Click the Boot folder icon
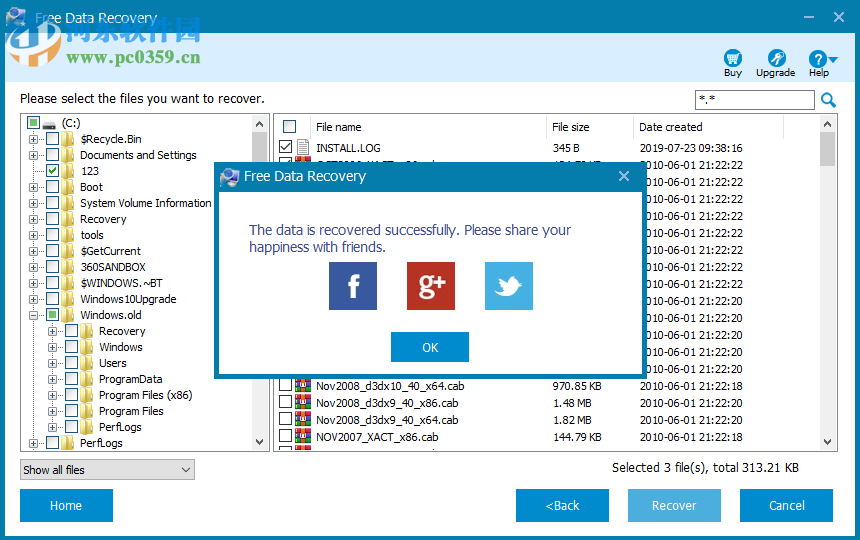 click(68, 187)
